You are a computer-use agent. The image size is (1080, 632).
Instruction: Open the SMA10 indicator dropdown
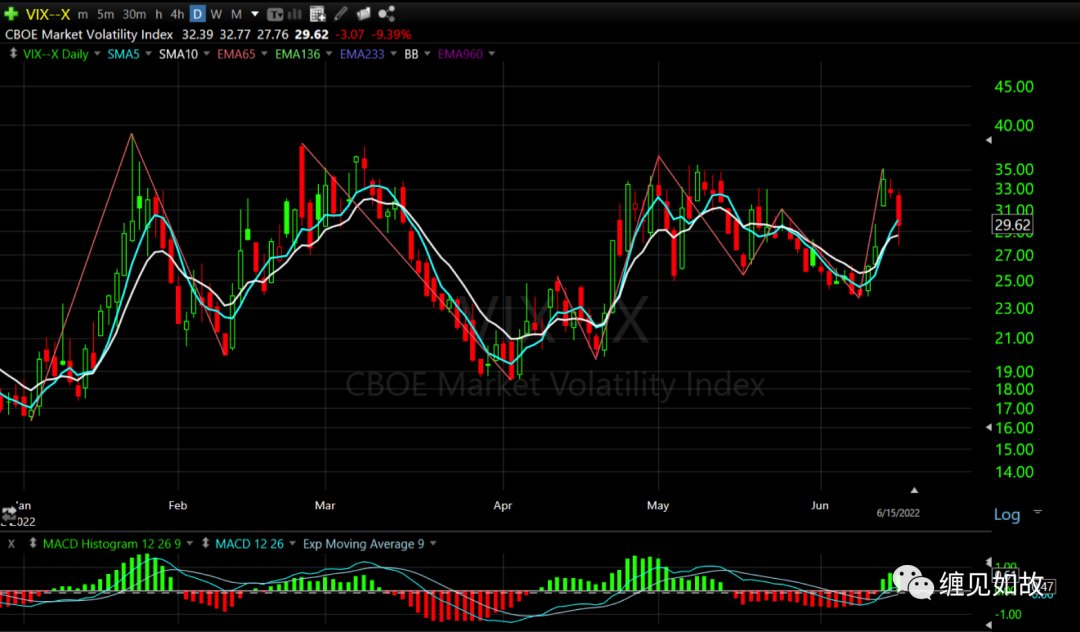tap(206, 54)
